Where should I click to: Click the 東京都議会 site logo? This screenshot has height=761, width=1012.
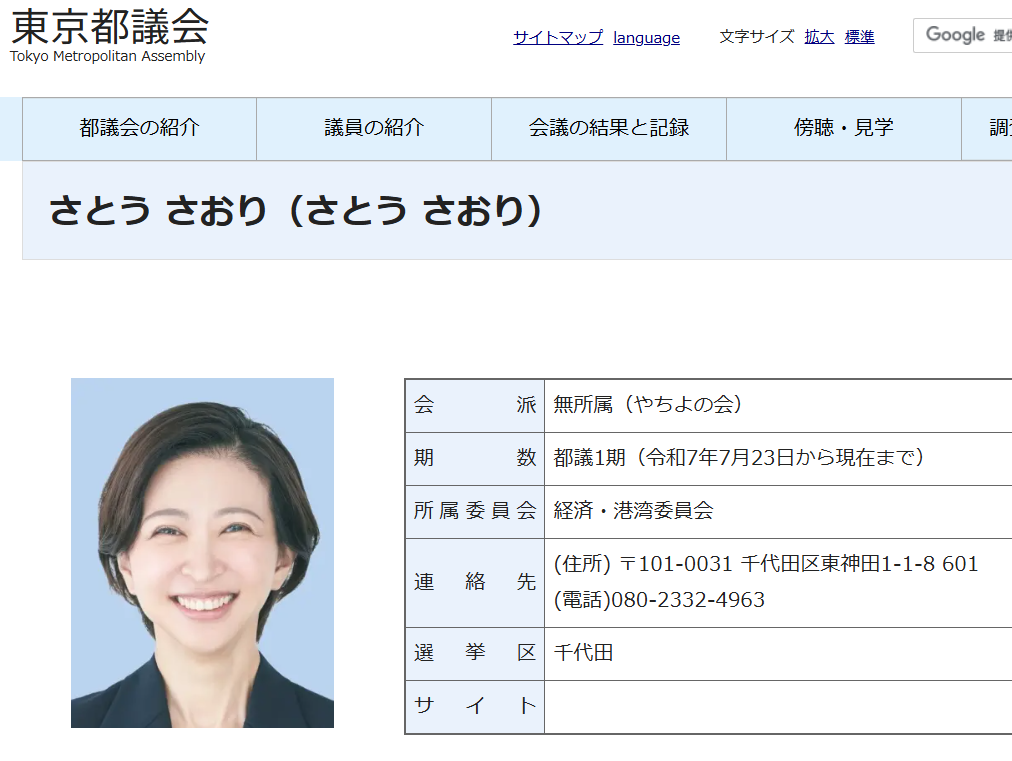coord(109,34)
